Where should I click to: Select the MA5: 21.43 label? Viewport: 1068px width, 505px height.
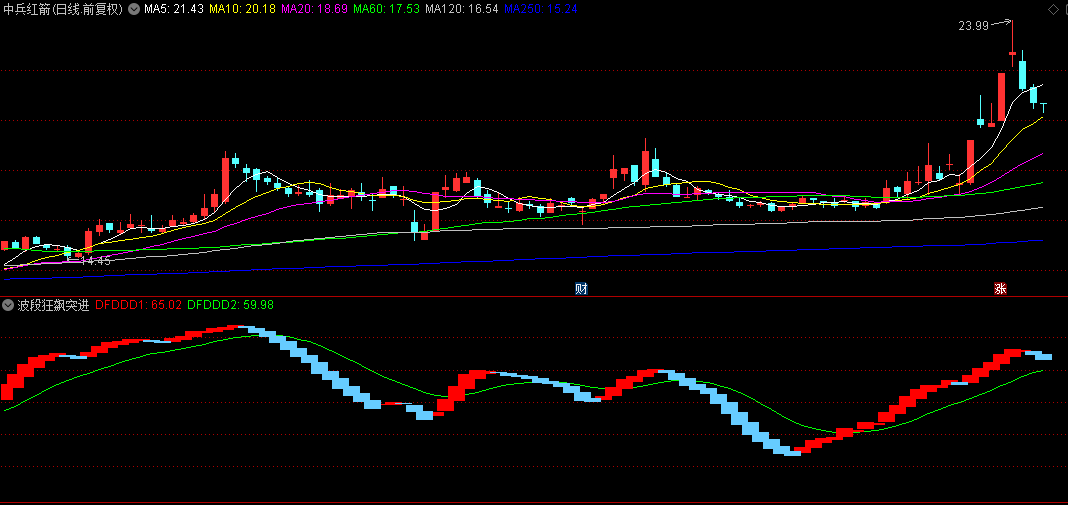pos(174,9)
